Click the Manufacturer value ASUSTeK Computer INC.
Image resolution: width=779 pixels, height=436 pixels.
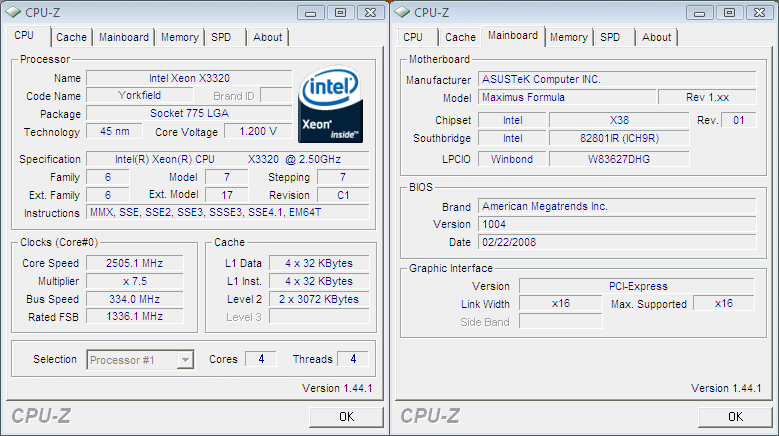point(617,79)
